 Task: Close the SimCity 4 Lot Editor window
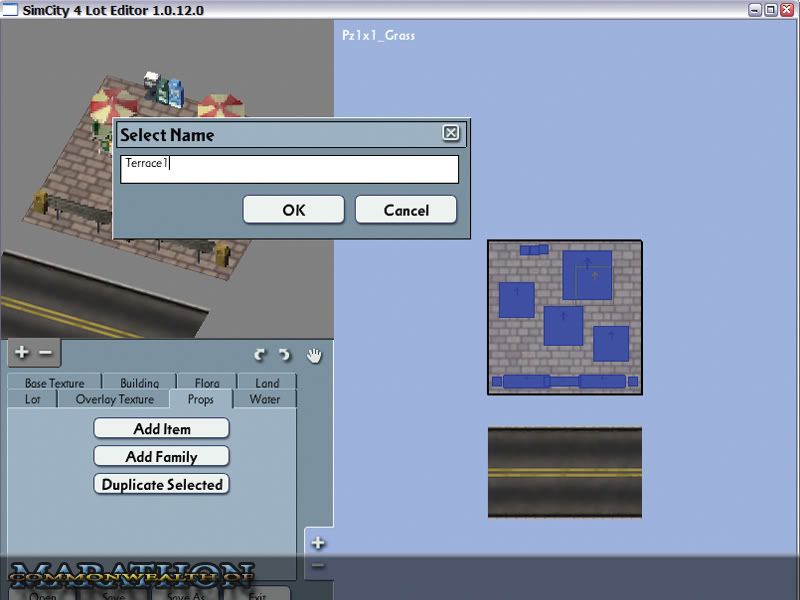787,10
